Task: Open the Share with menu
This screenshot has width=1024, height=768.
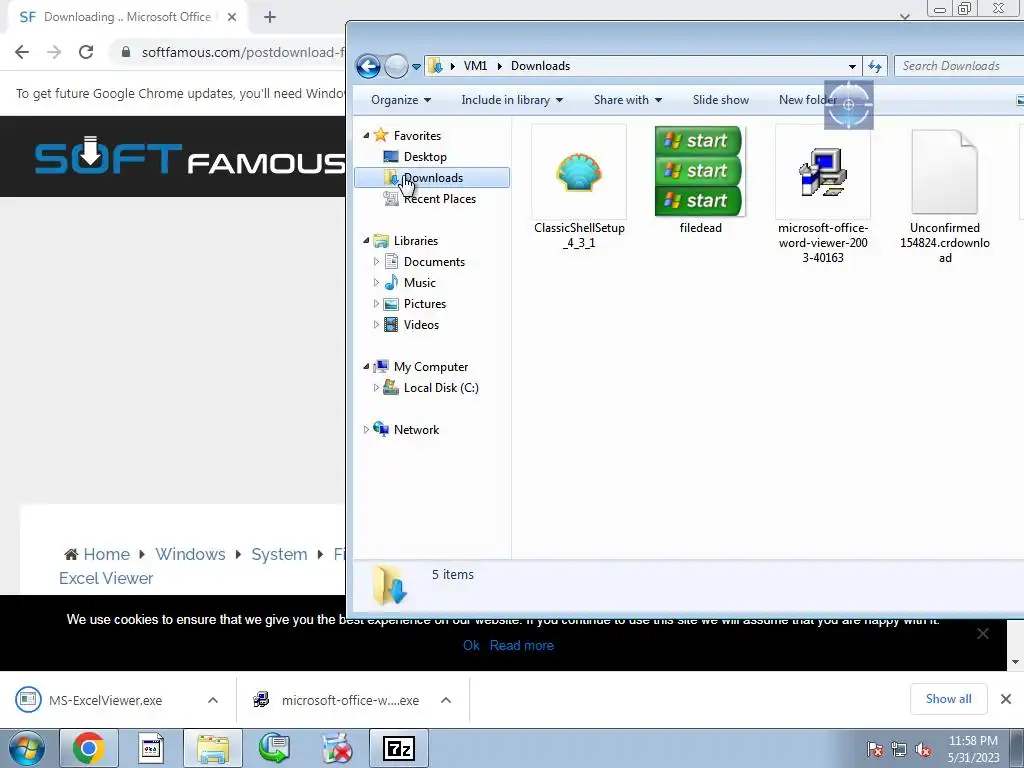Action: pyautogui.click(x=628, y=100)
